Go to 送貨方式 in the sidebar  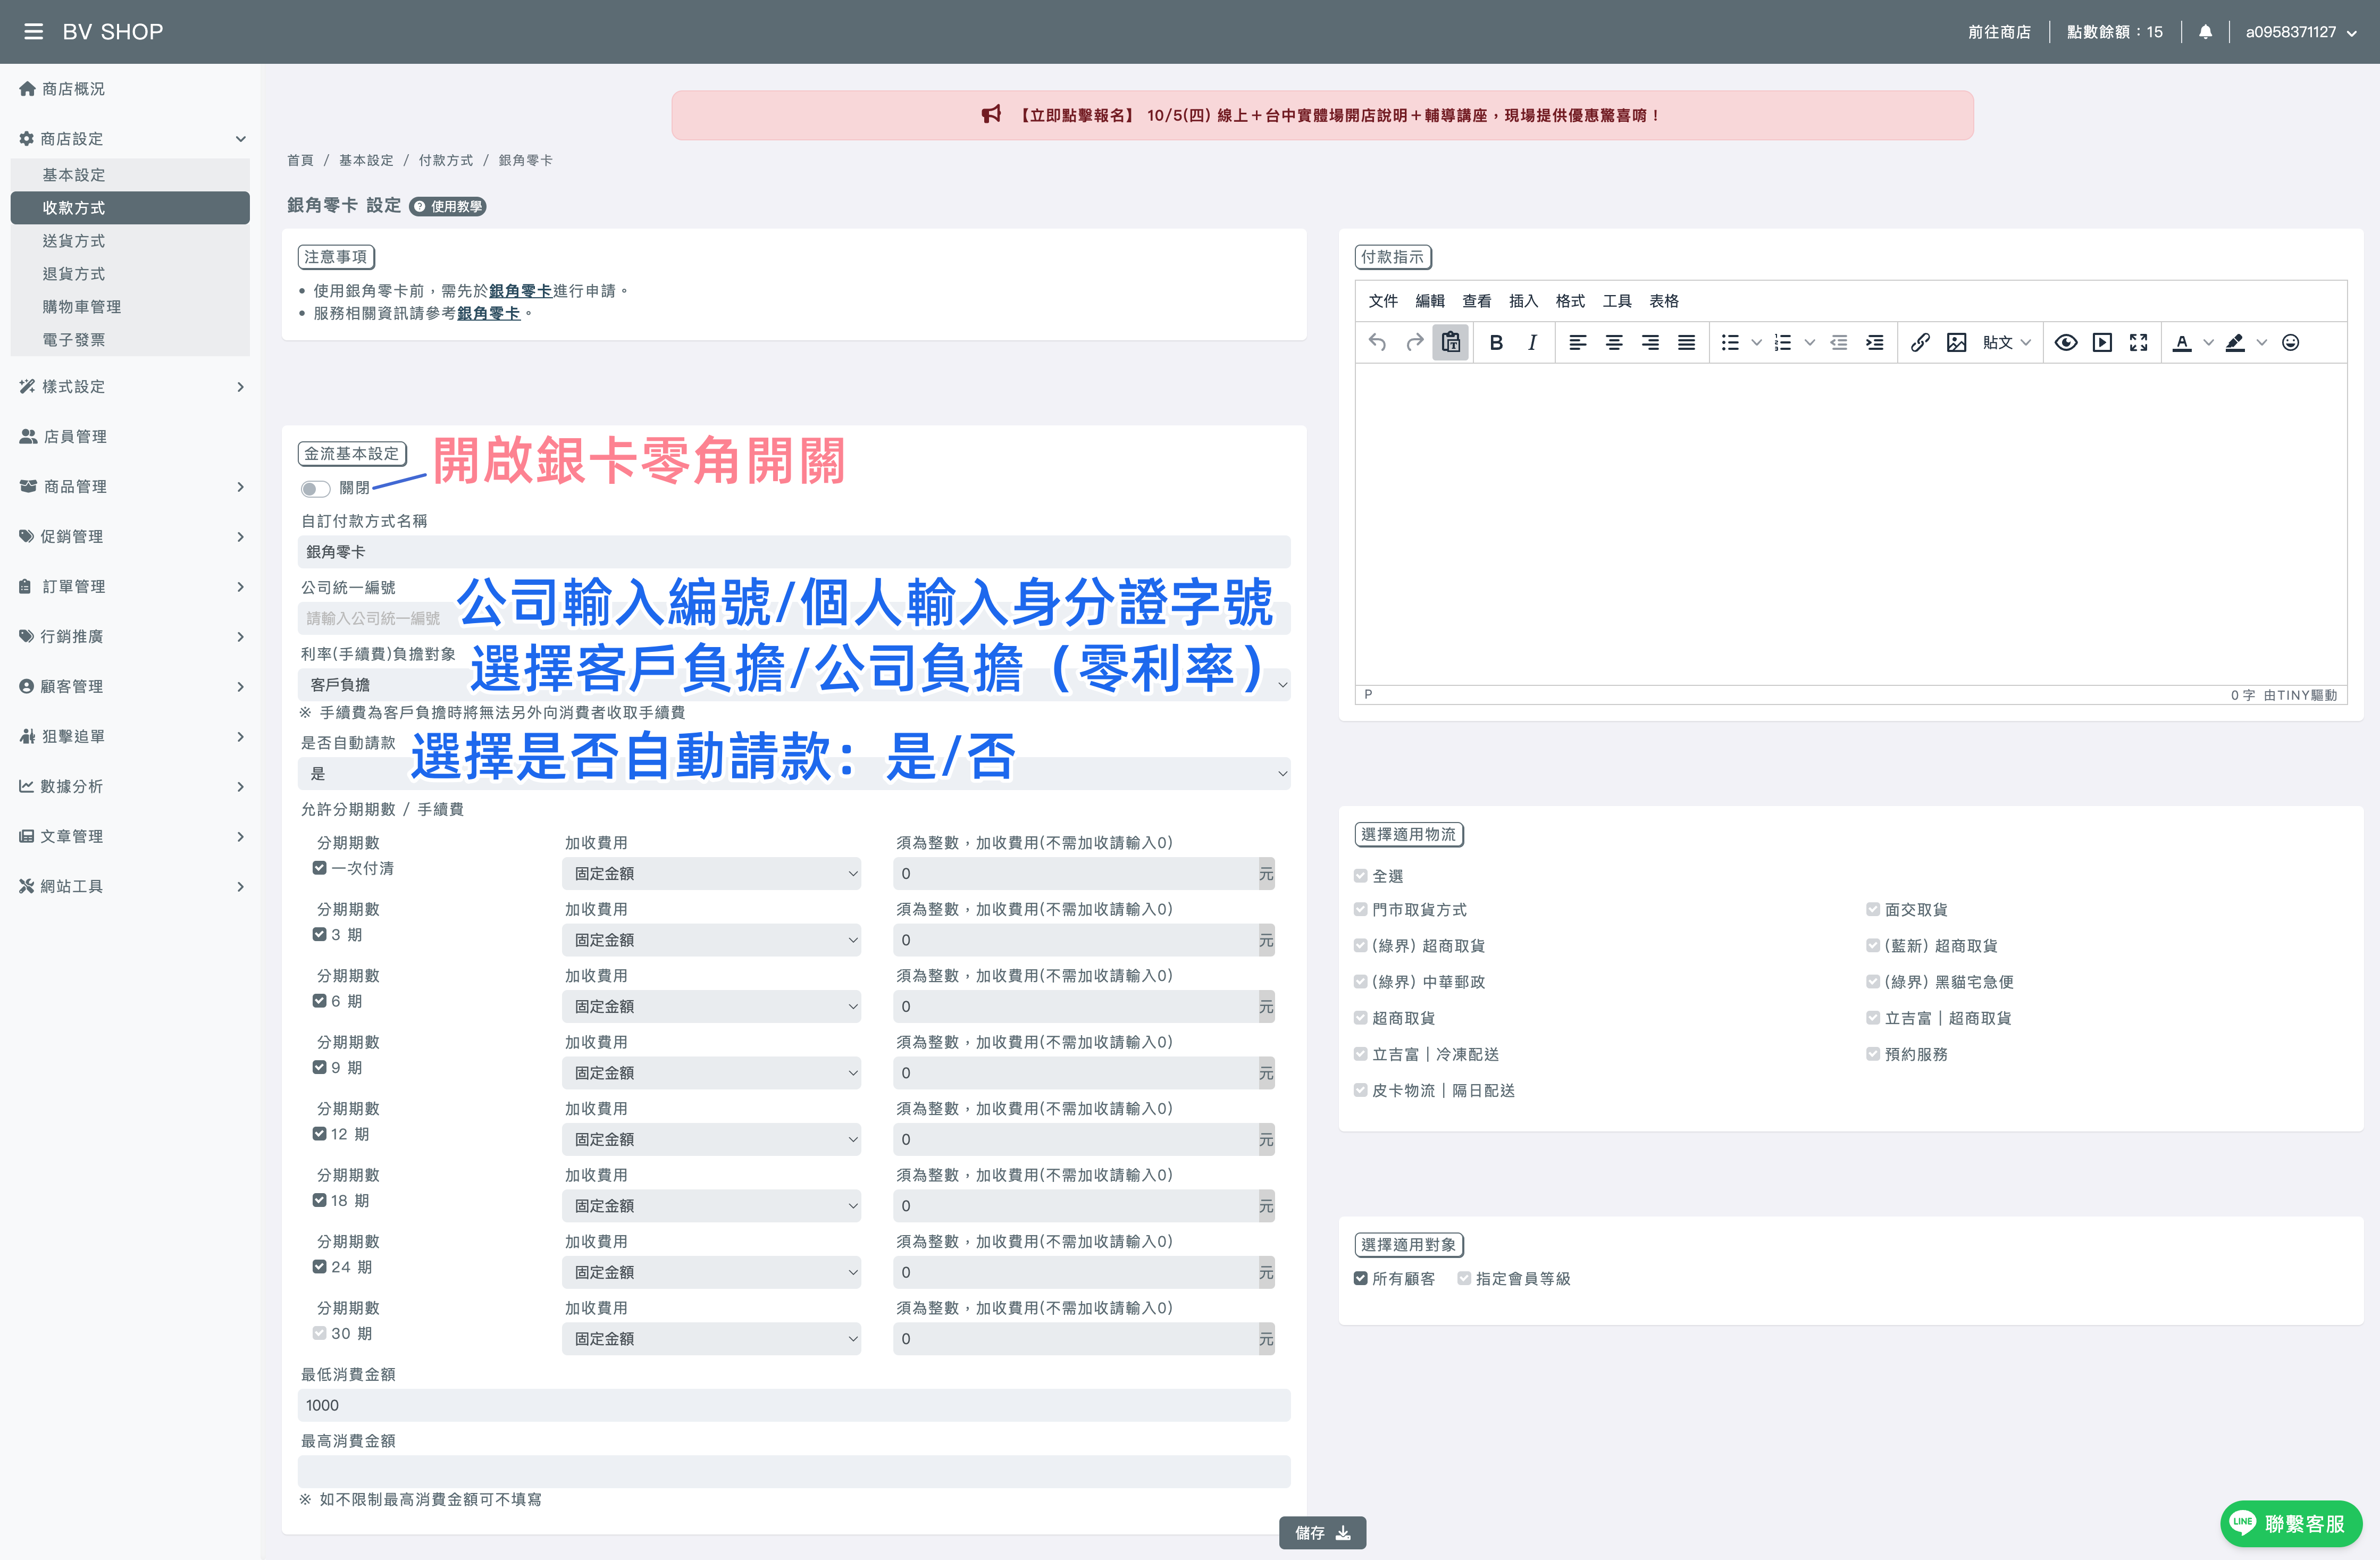(130, 241)
